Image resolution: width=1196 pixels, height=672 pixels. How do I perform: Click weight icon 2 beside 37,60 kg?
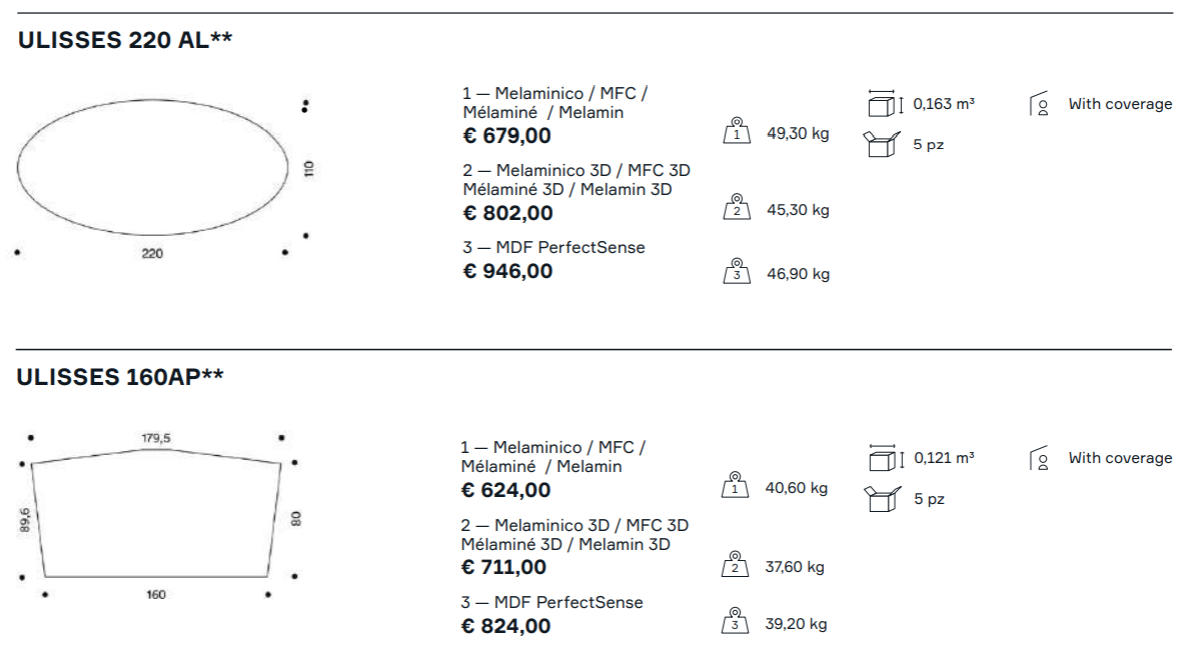point(736,564)
